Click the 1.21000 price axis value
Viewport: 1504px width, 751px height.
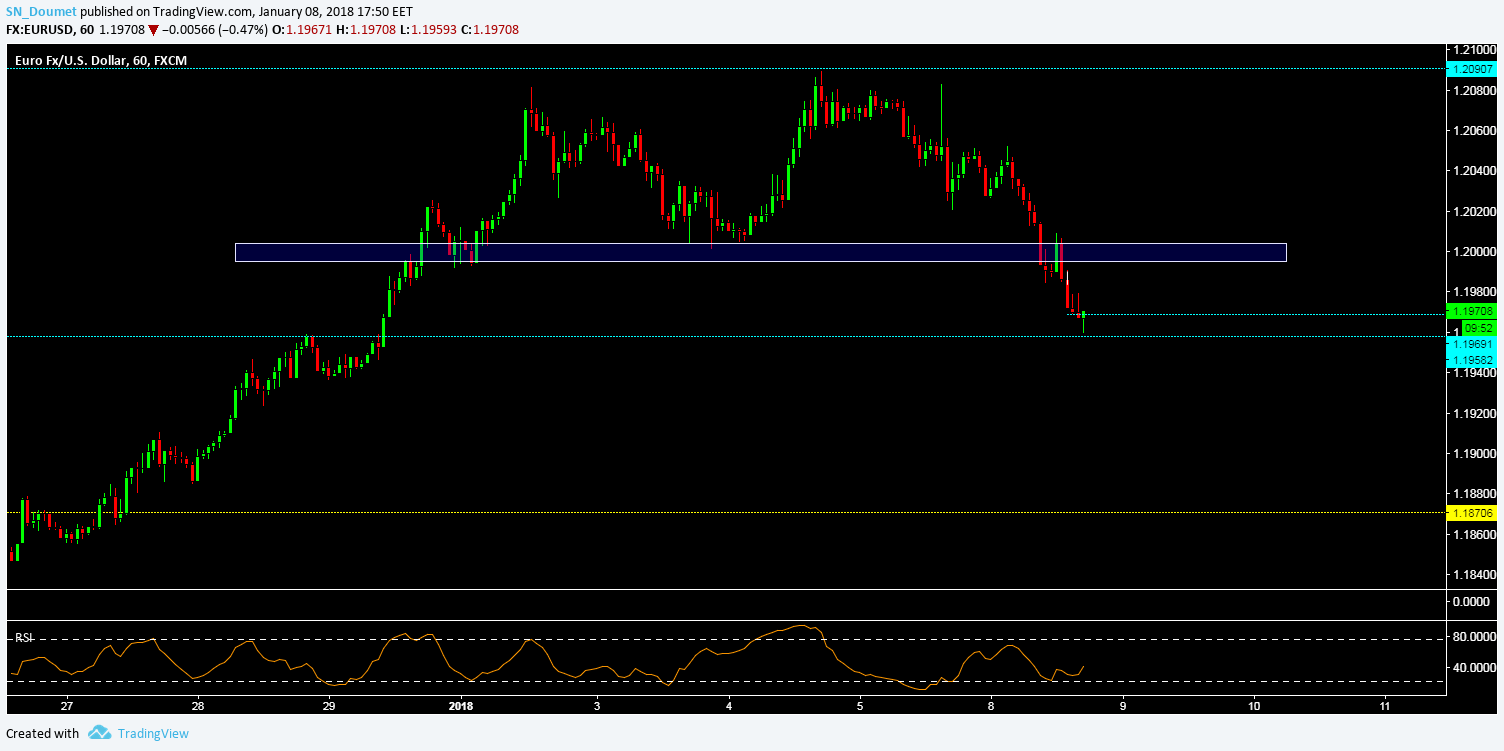tap(1477, 49)
